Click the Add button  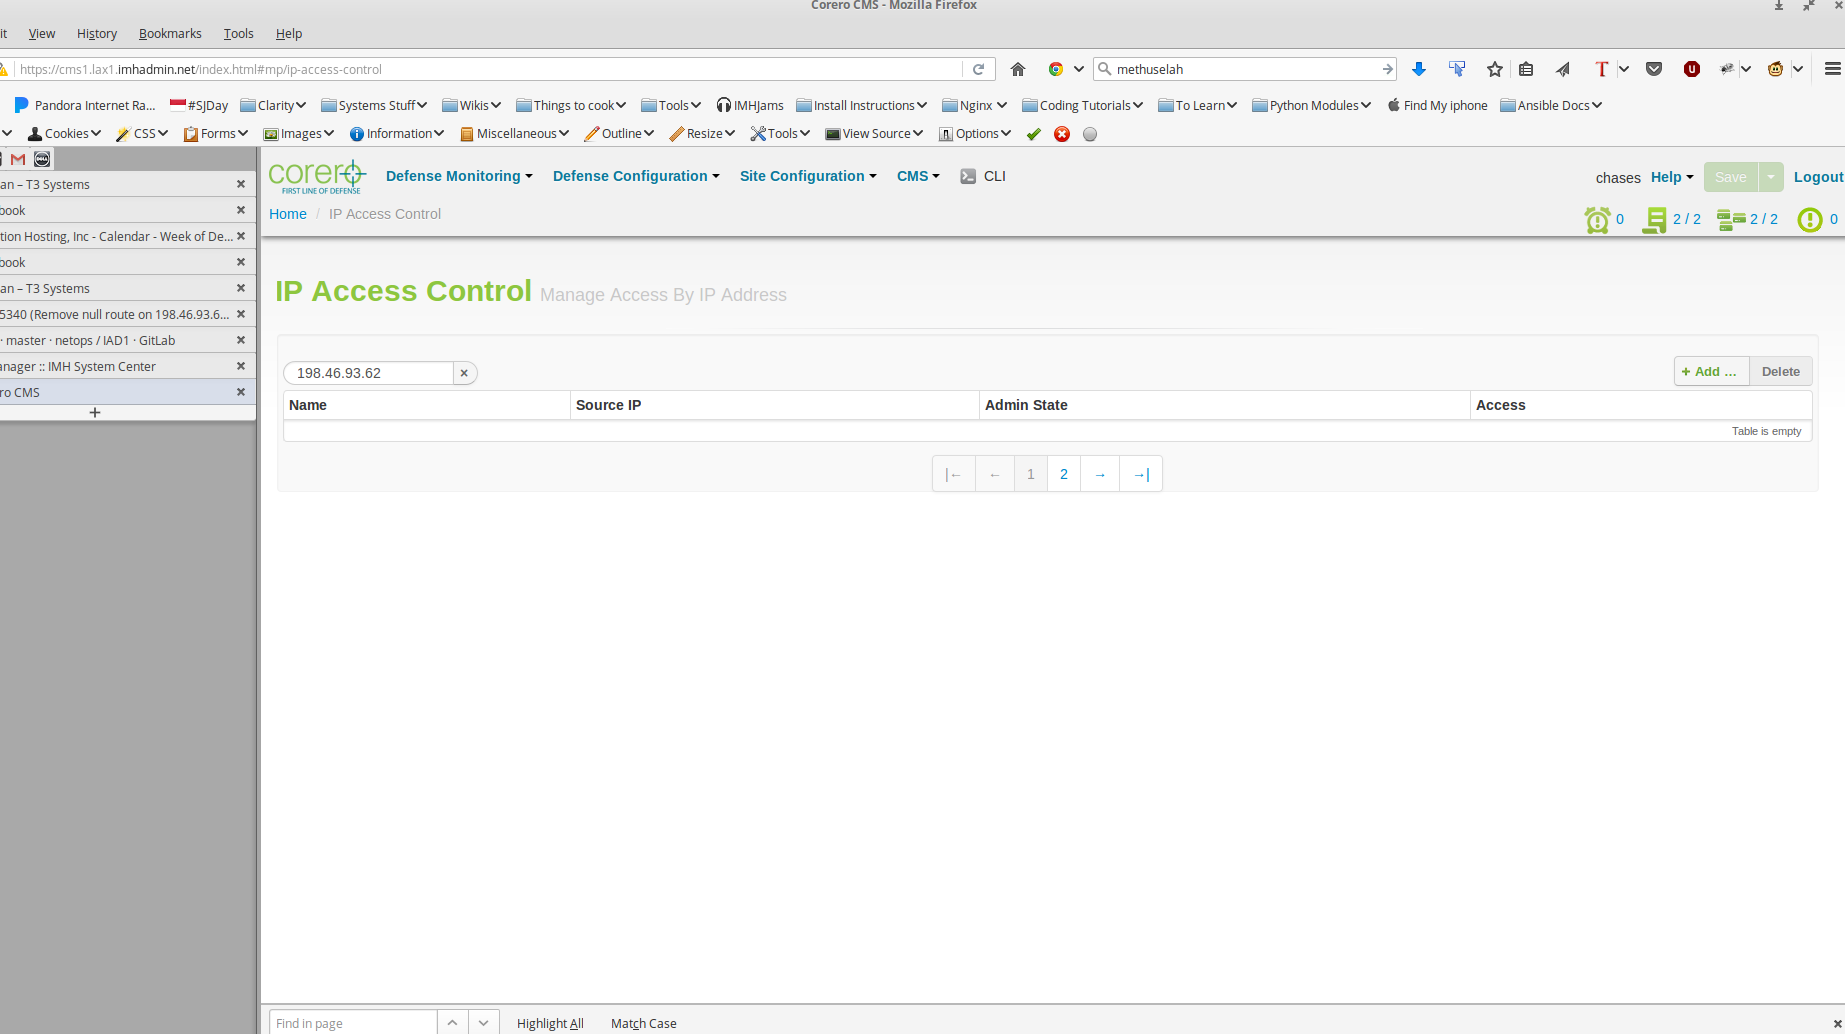1711,371
